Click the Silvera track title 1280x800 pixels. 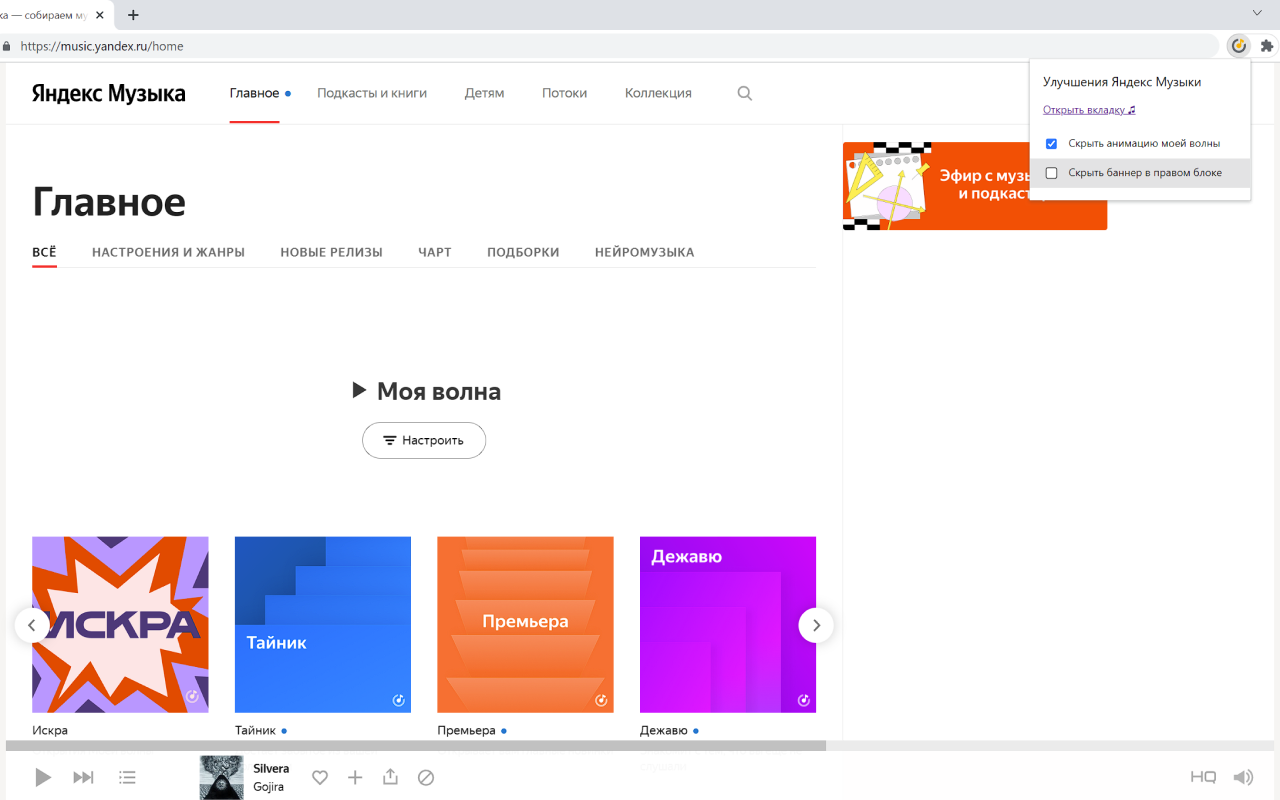271,769
